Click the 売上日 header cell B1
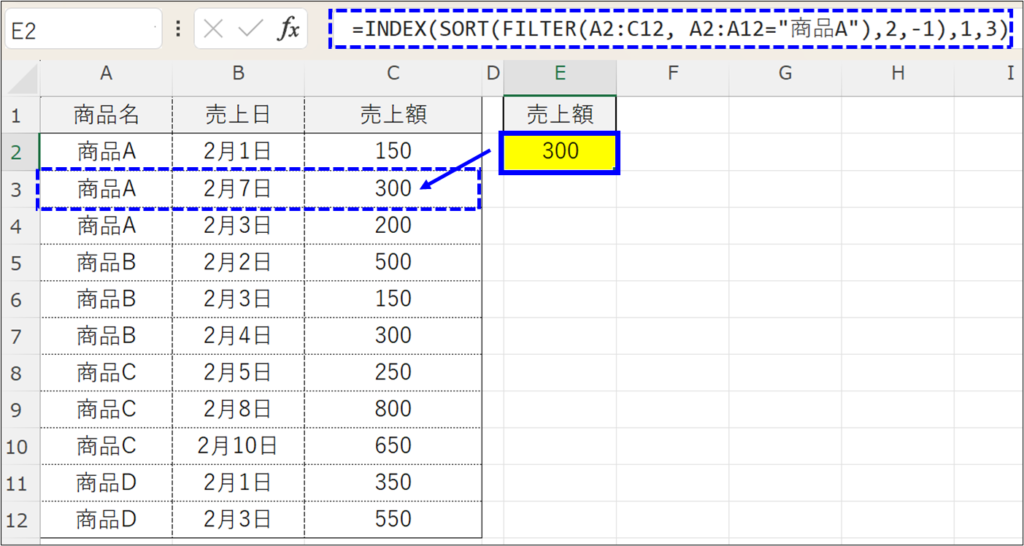The height and width of the screenshot is (546, 1024). [238, 115]
